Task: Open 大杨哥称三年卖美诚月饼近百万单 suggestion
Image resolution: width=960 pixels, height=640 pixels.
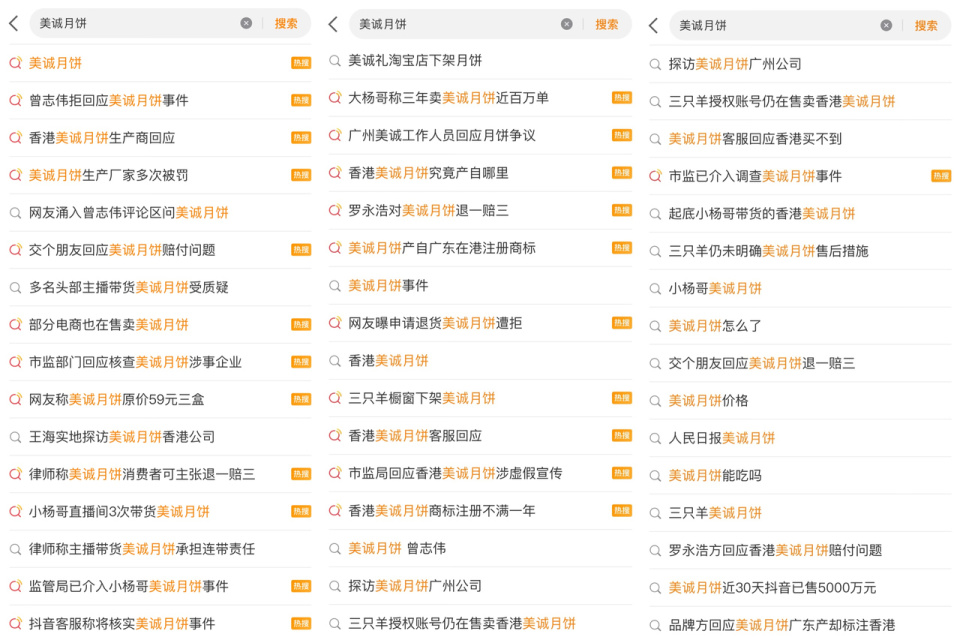Action: [448, 98]
